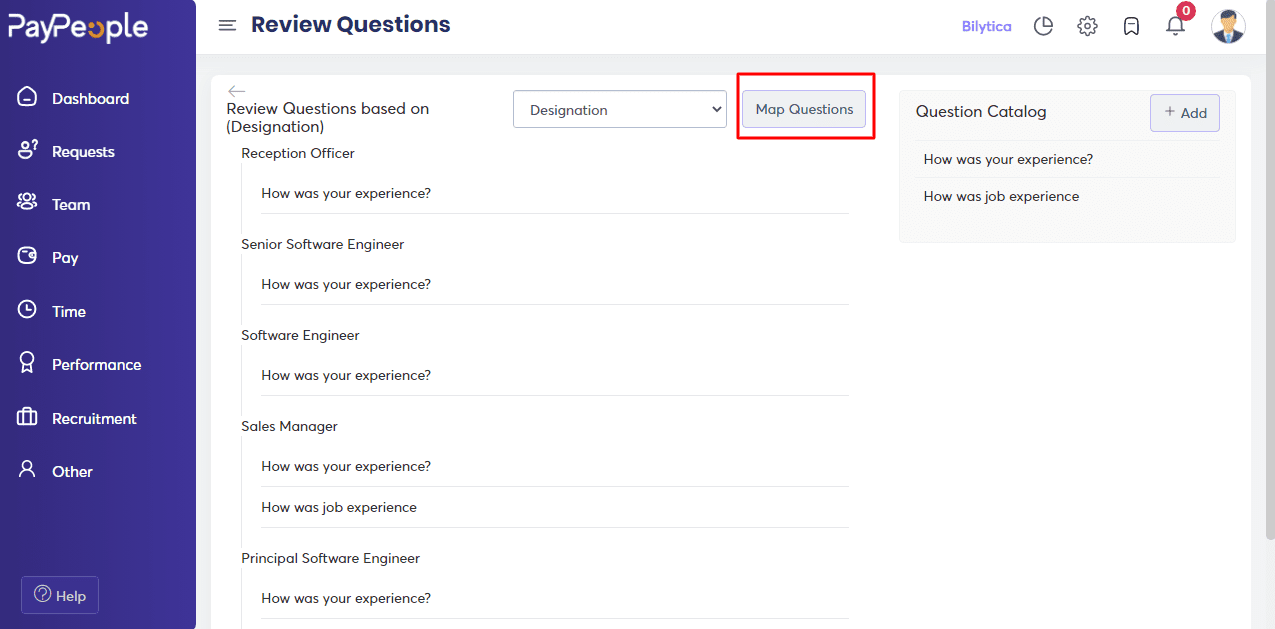This screenshot has height=629, width=1275.
Task: Click the Pay wallet icon
Action: coord(27,256)
